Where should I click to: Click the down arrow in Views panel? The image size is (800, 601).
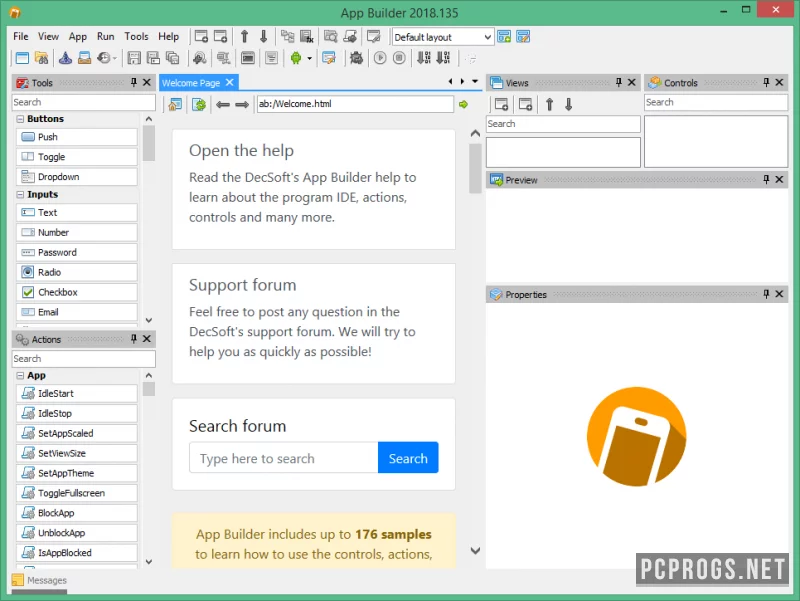click(x=568, y=104)
